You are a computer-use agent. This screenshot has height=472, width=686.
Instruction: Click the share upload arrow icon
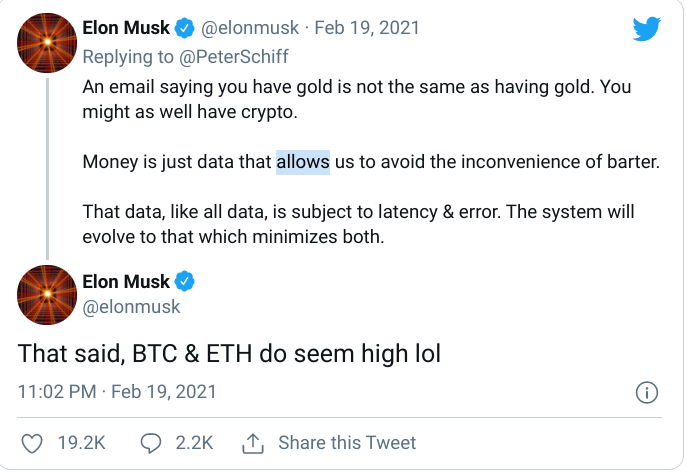click(252, 443)
